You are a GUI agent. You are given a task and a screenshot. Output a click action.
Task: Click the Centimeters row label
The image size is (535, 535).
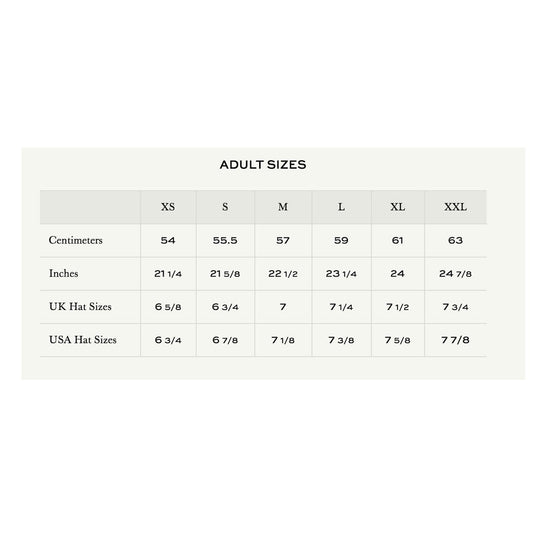[75, 240]
